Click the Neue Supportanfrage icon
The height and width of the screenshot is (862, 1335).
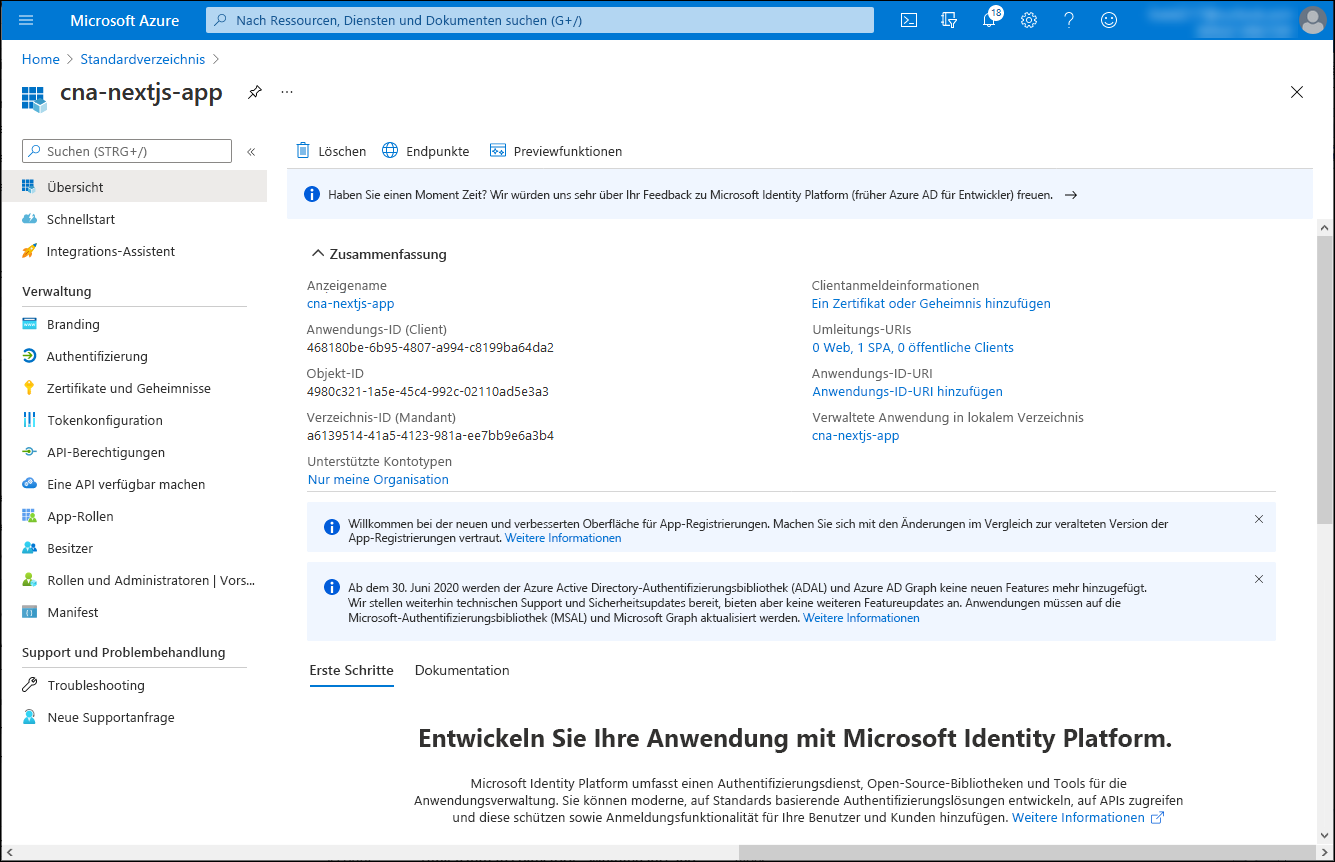(x=29, y=717)
